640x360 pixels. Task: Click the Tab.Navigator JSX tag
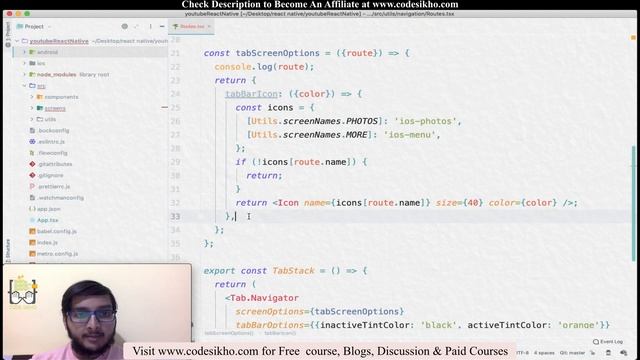[264, 298]
